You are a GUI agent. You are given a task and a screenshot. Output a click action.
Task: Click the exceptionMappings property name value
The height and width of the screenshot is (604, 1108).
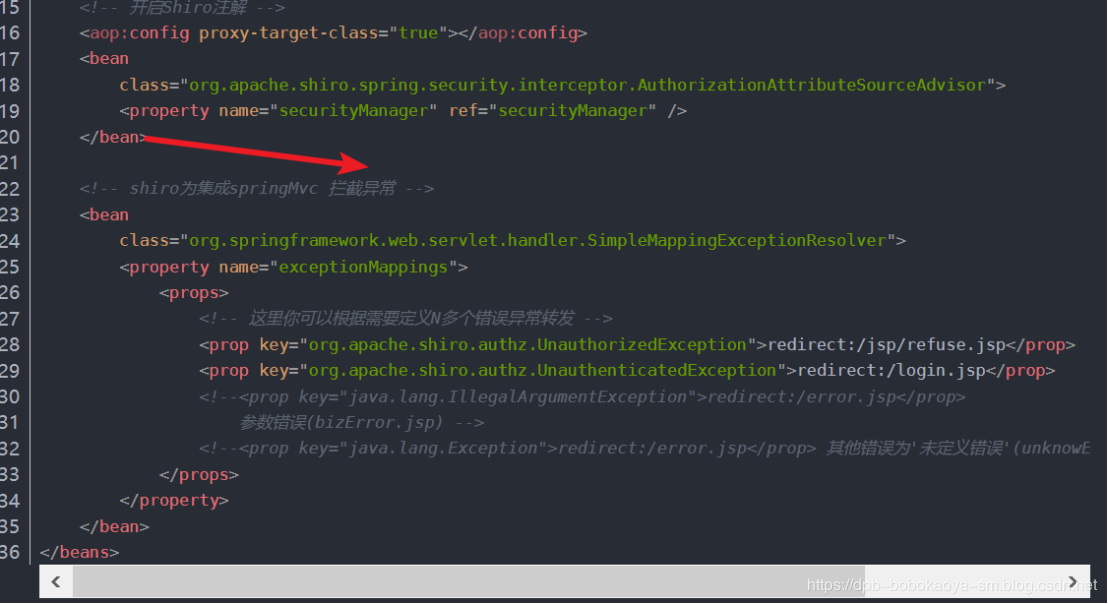point(363,267)
